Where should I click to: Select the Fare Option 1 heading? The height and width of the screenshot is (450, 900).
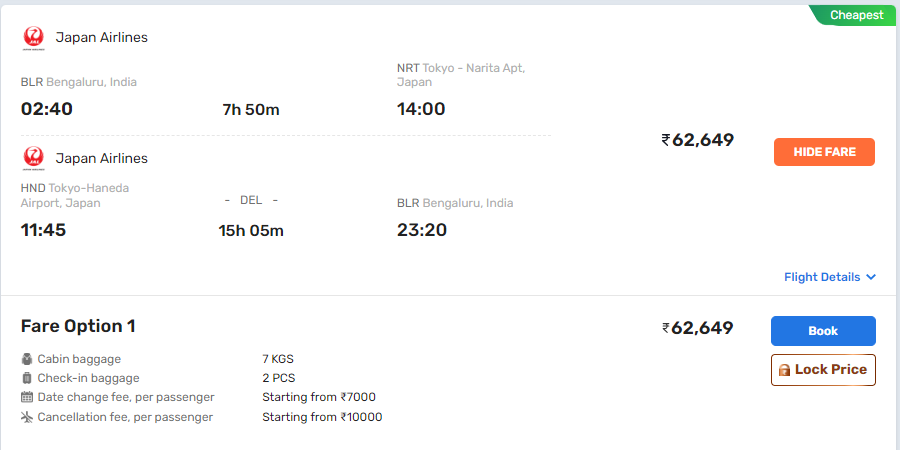click(x=78, y=326)
